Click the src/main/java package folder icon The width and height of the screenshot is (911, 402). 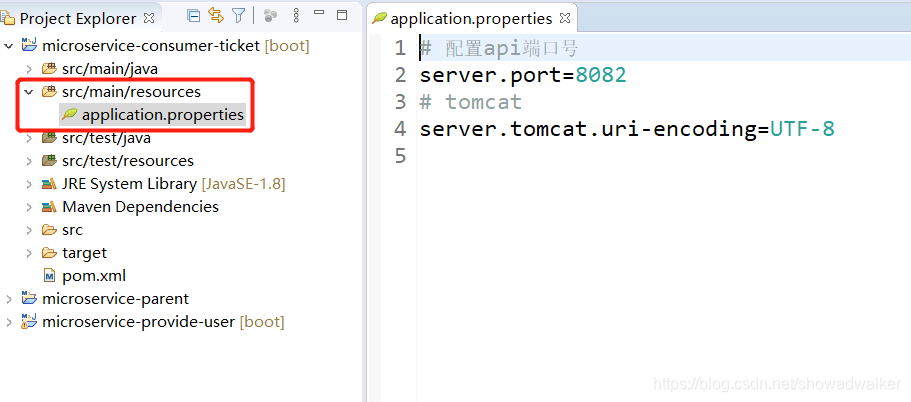(49, 69)
